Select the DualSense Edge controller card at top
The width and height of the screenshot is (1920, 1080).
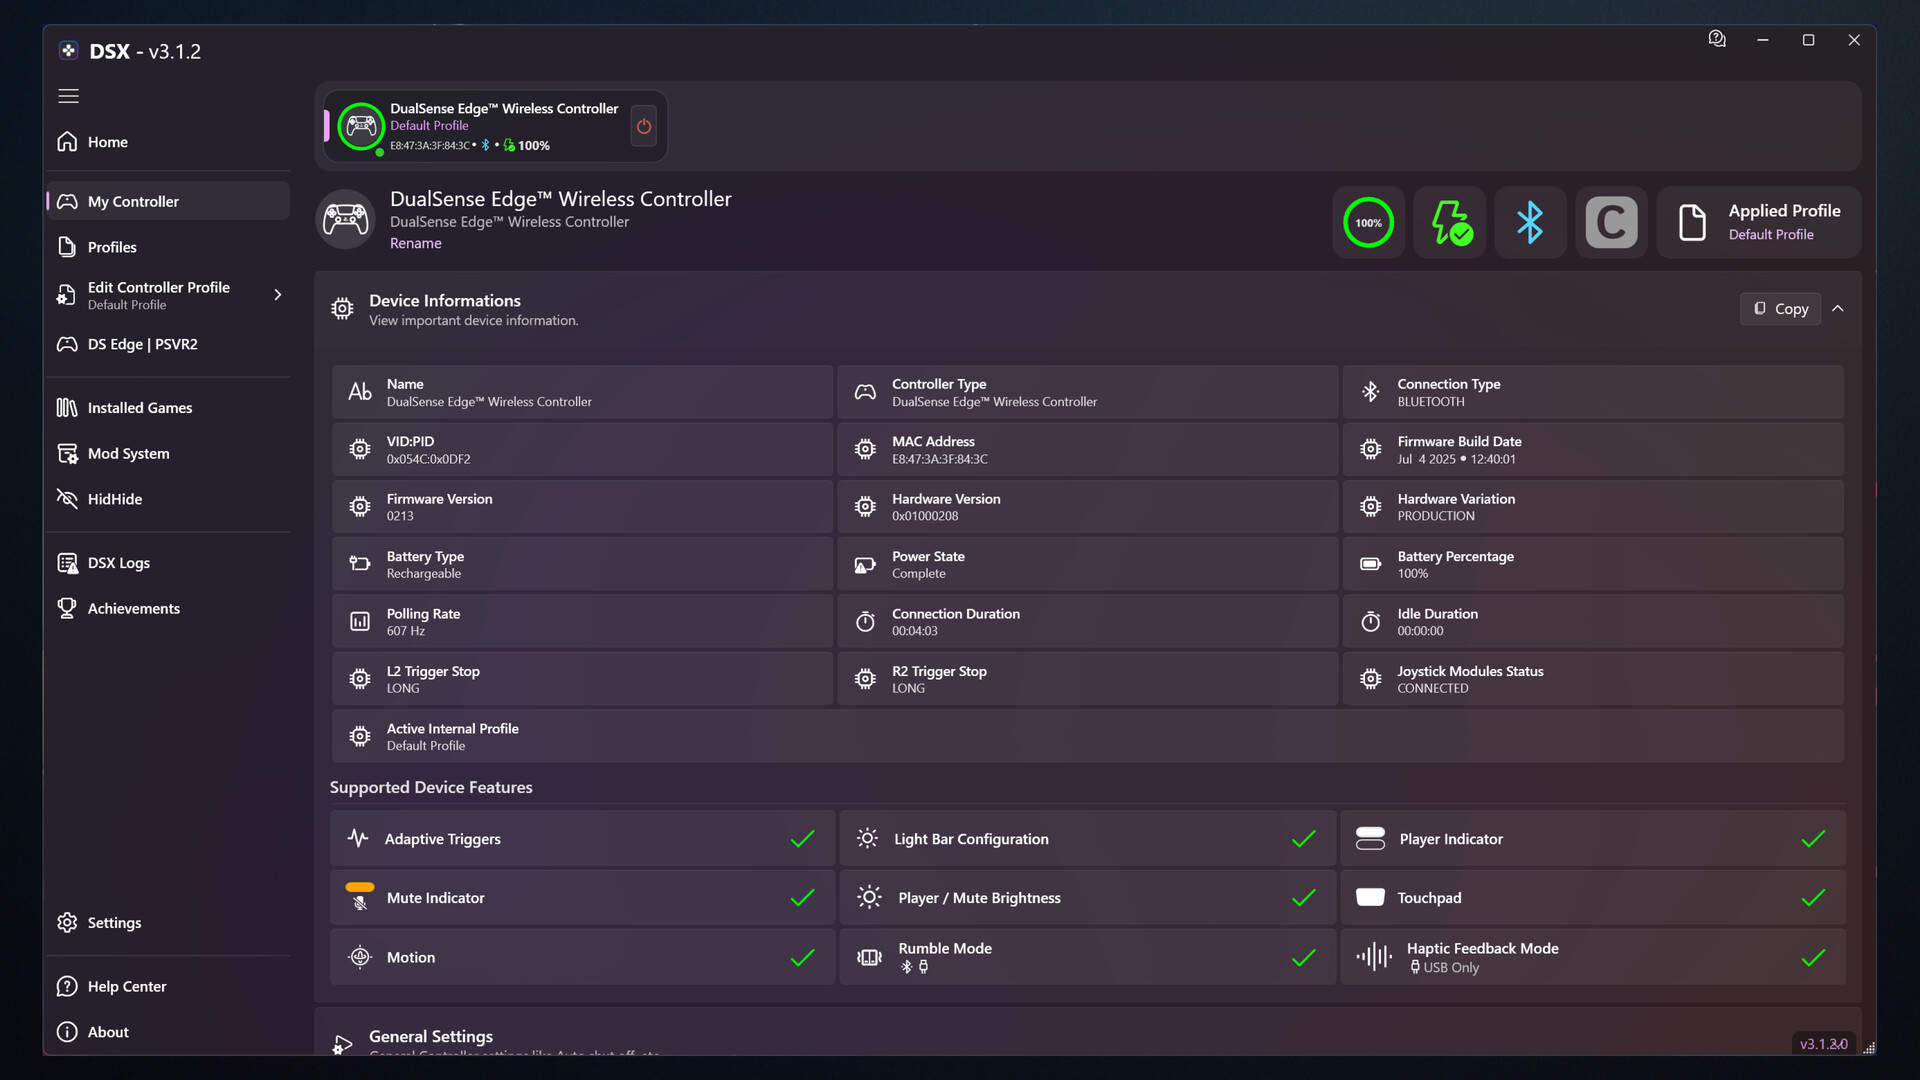[495, 126]
